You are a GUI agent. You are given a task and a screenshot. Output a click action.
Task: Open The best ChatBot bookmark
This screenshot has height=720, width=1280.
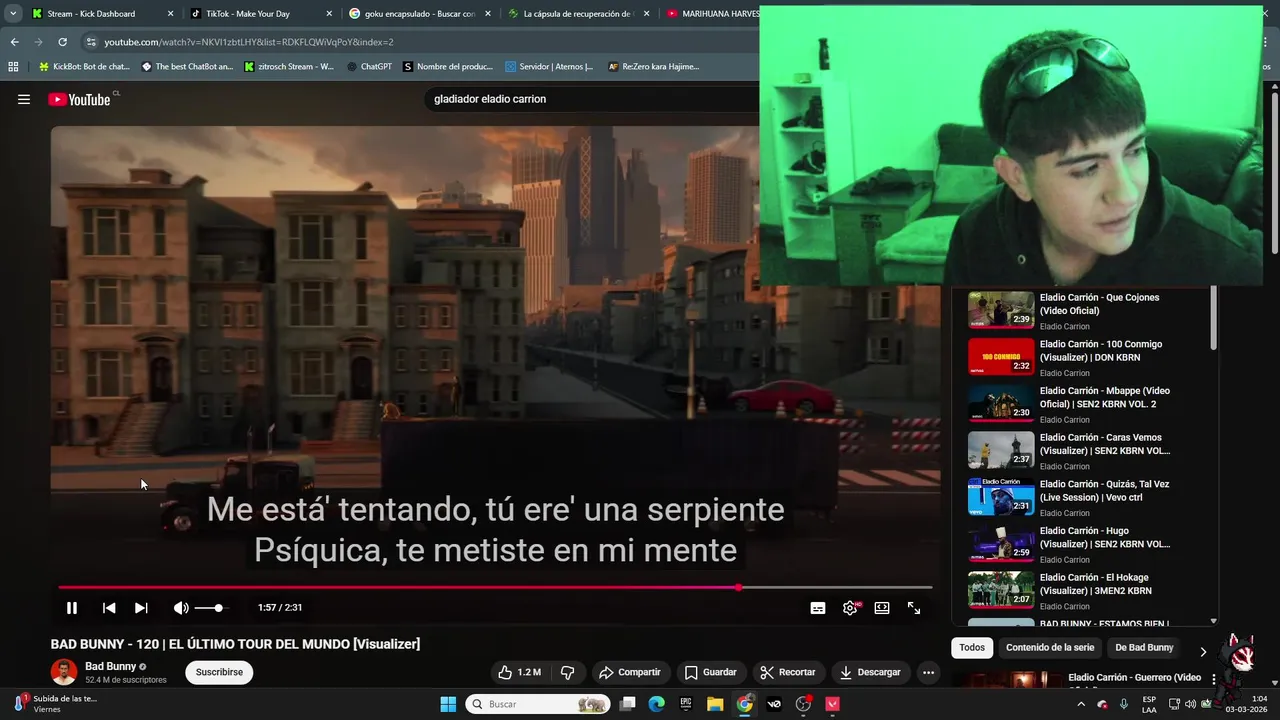click(x=187, y=67)
